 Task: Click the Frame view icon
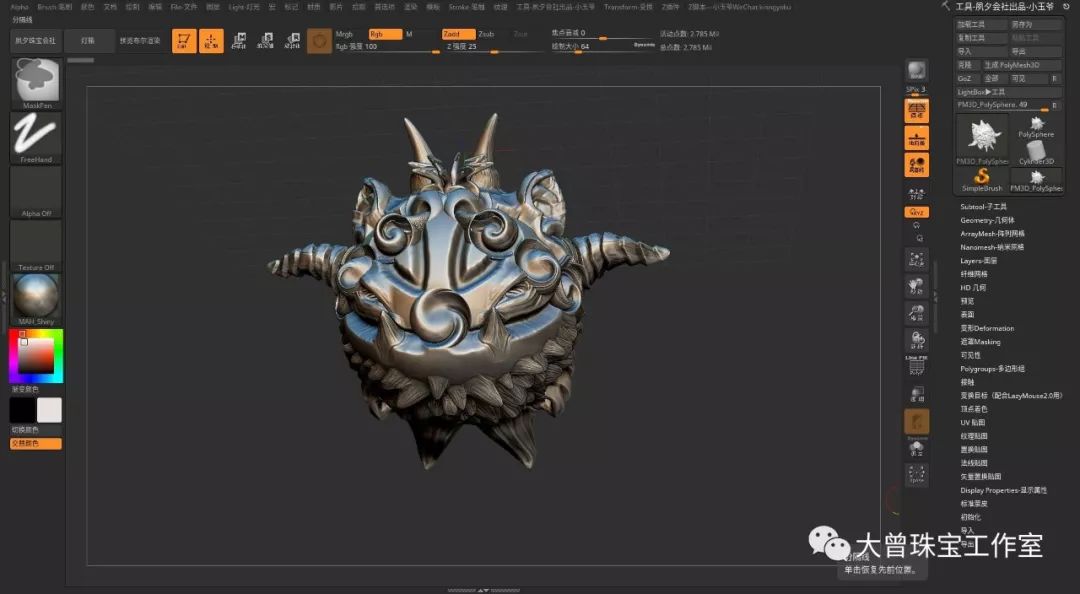pyautogui.click(x=917, y=259)
